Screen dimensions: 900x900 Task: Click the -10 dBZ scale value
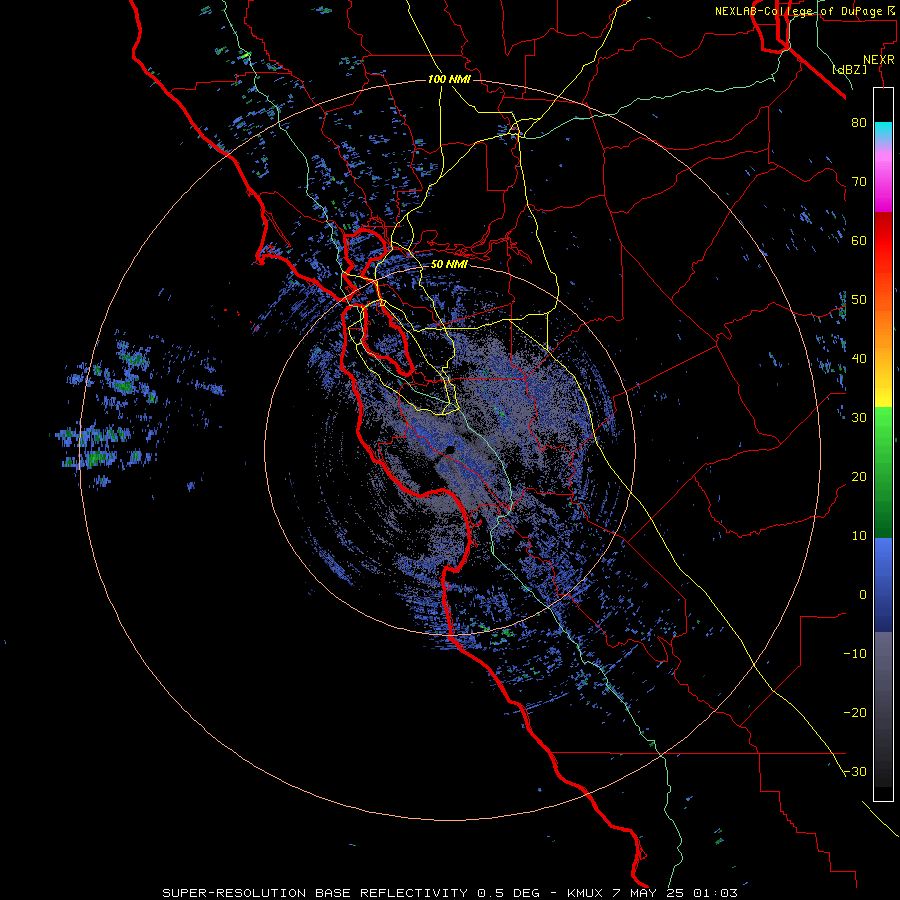(x=855, y=654)
